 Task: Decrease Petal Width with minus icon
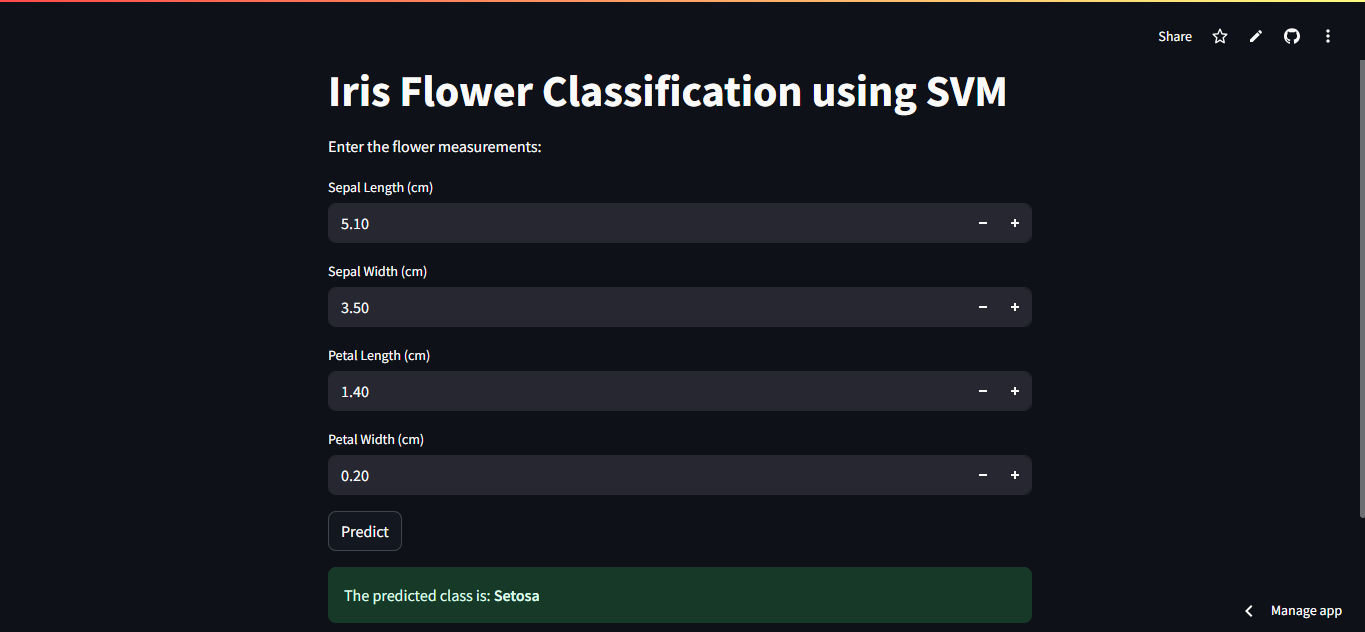(x=983, y=475)
